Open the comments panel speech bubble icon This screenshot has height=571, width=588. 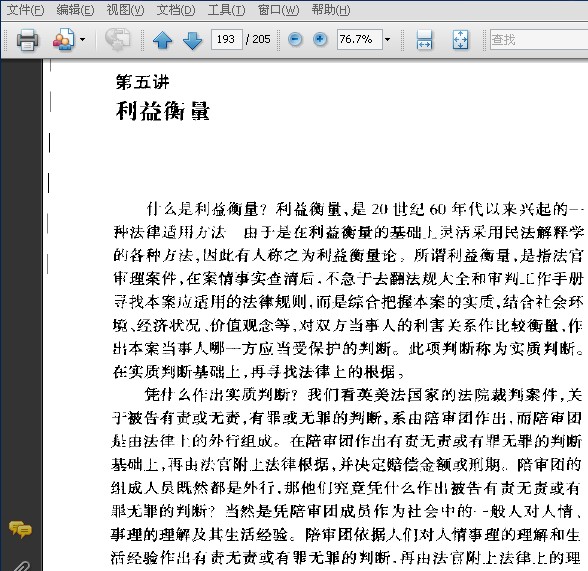pyautogui.click(x=21, y=529)
